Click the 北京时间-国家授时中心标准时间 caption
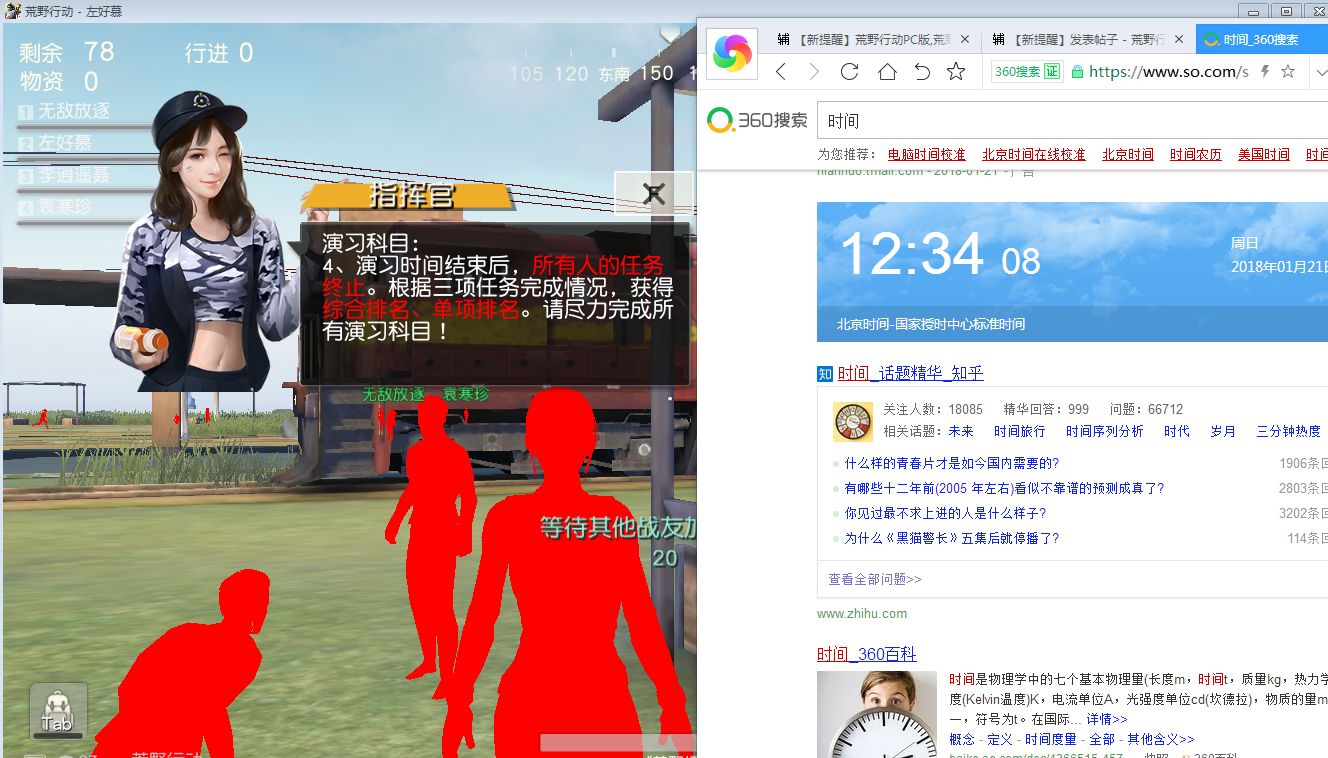 tap(931, 324)
